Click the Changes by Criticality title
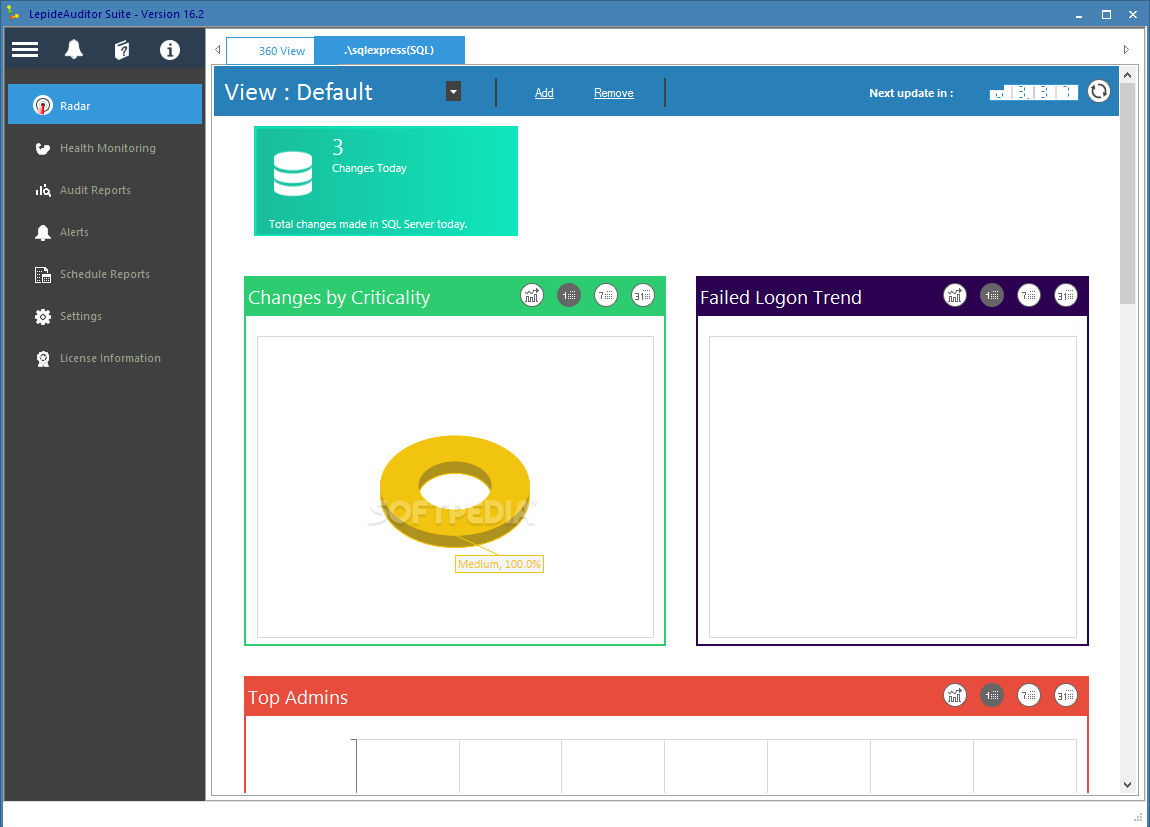 tap(339, 298)
